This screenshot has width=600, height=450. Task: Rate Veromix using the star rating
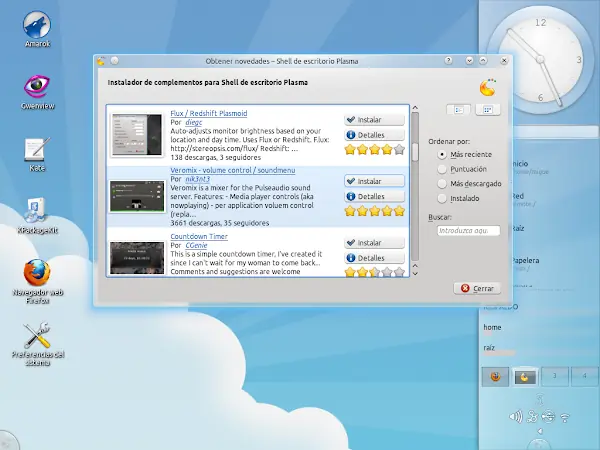(x=375, y=211)
